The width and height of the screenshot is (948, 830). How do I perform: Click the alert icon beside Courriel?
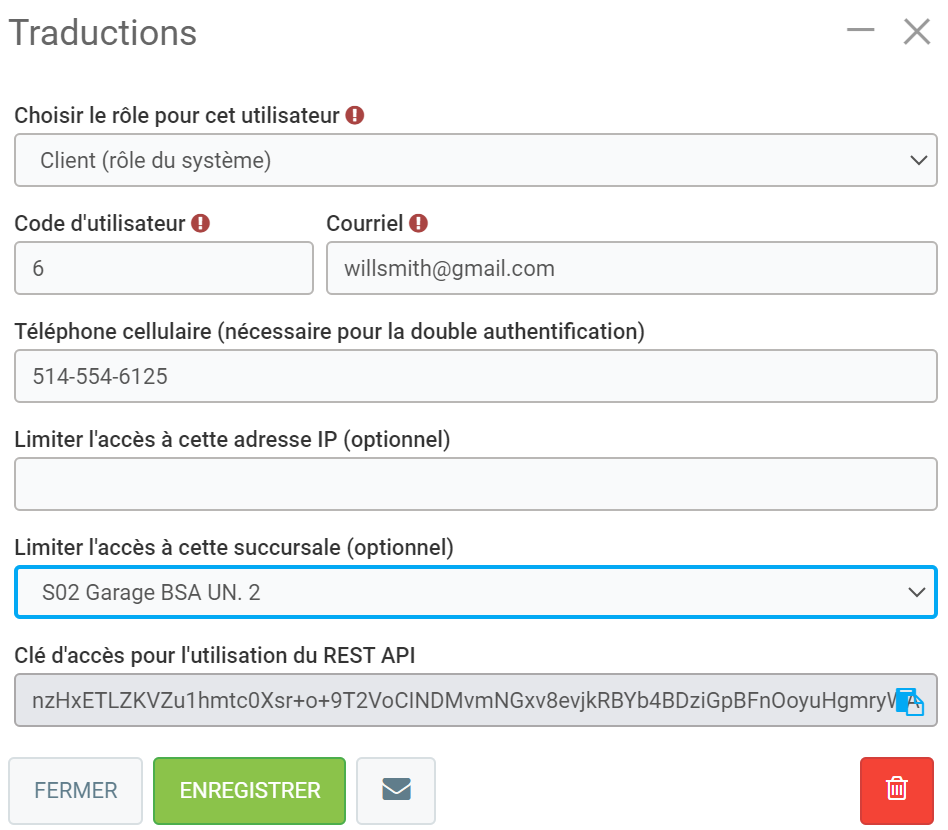(x=418, y=223)
